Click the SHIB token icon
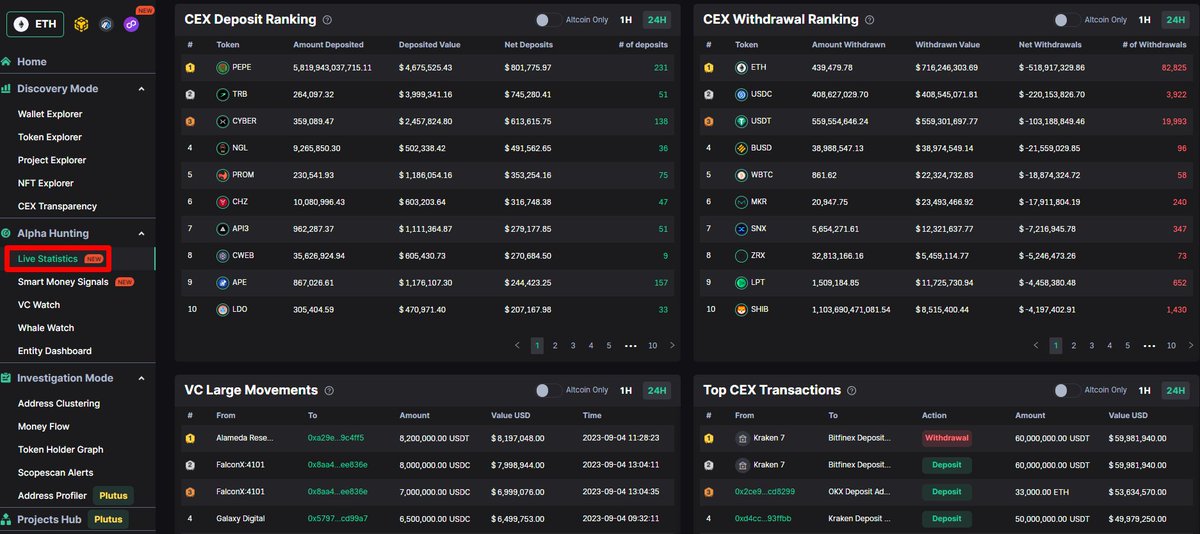The height and width of the screenshot is (534, 1200). tap(742, 310)
